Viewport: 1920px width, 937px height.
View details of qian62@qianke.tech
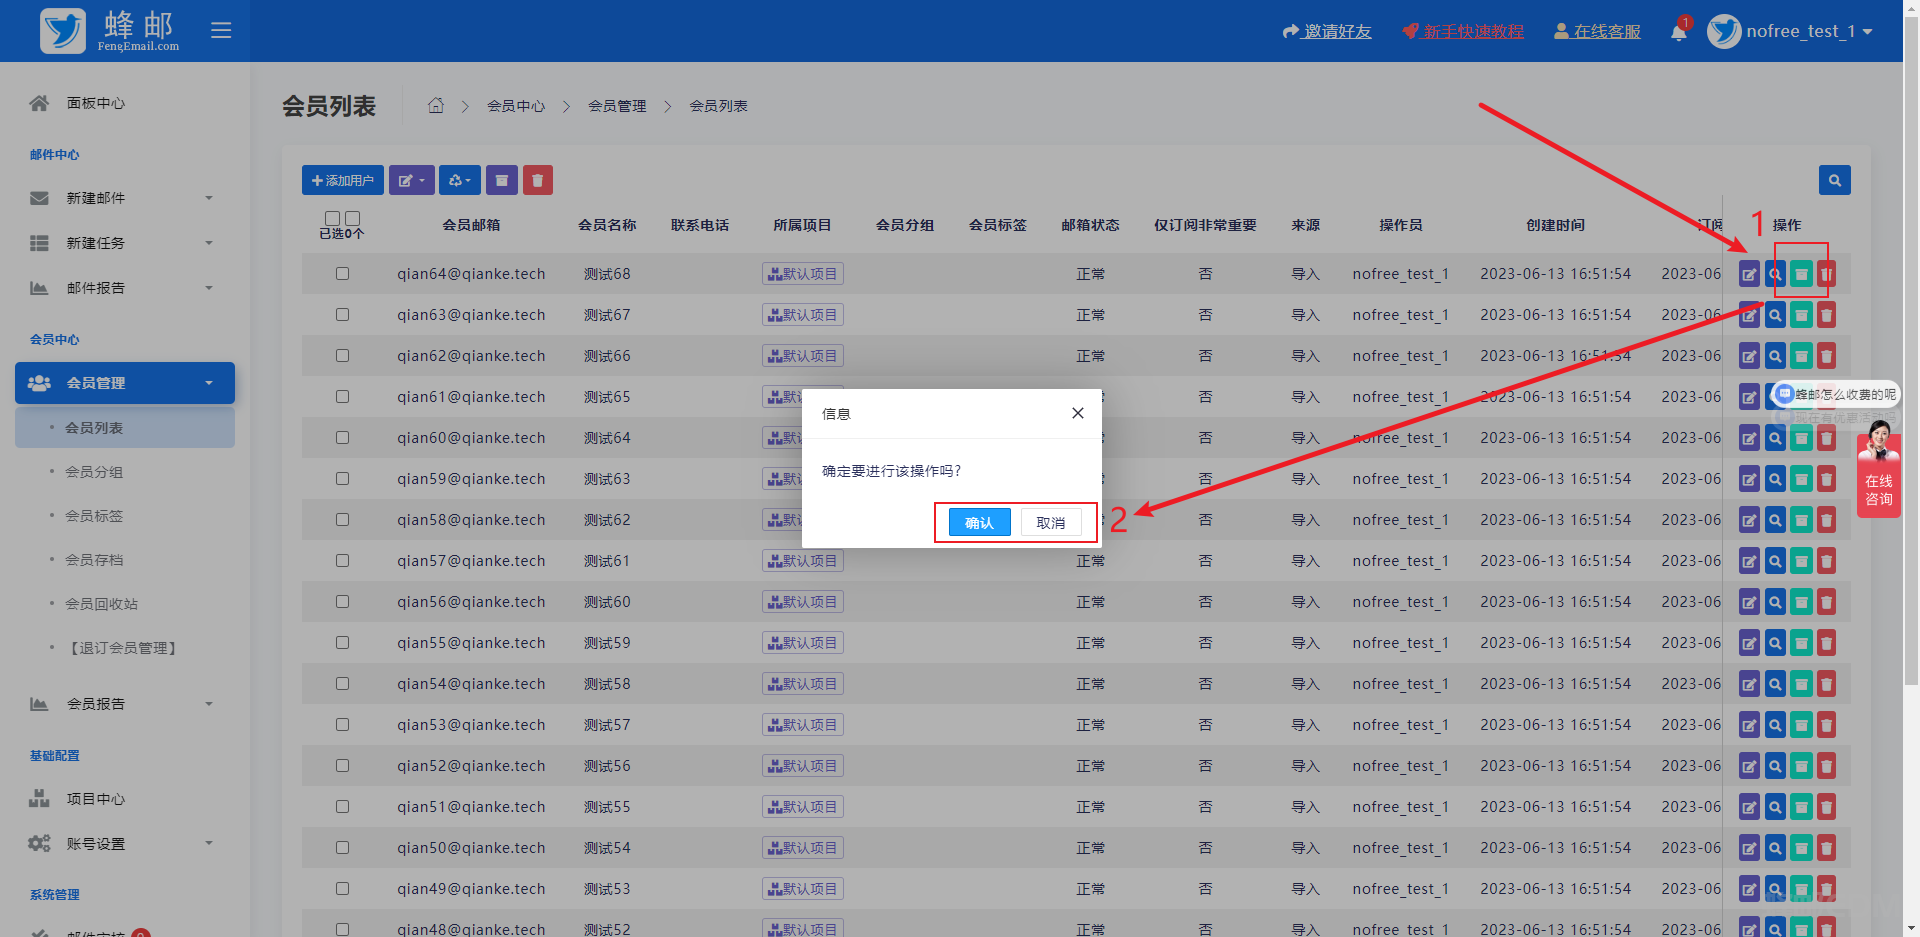[1775, 356]
